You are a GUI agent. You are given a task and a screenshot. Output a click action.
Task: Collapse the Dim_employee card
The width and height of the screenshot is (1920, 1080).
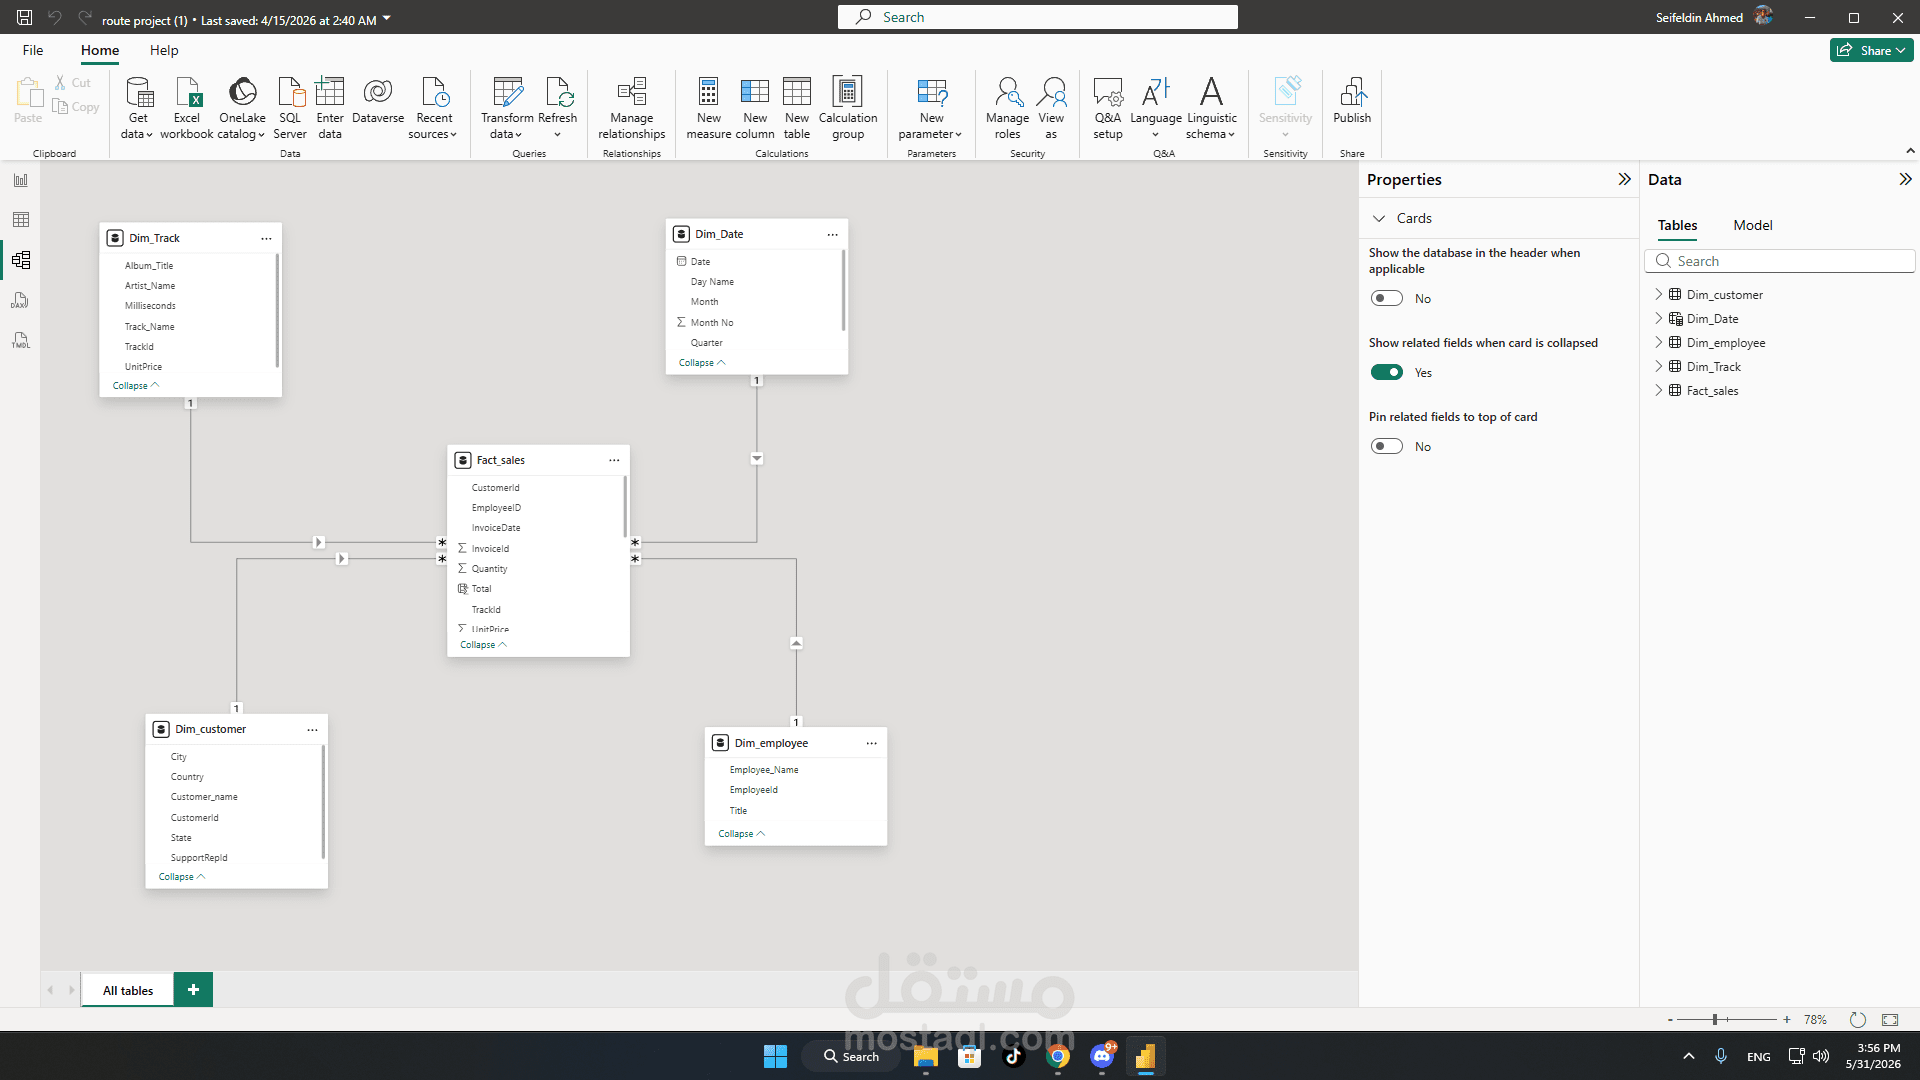[x=742, y=834]
